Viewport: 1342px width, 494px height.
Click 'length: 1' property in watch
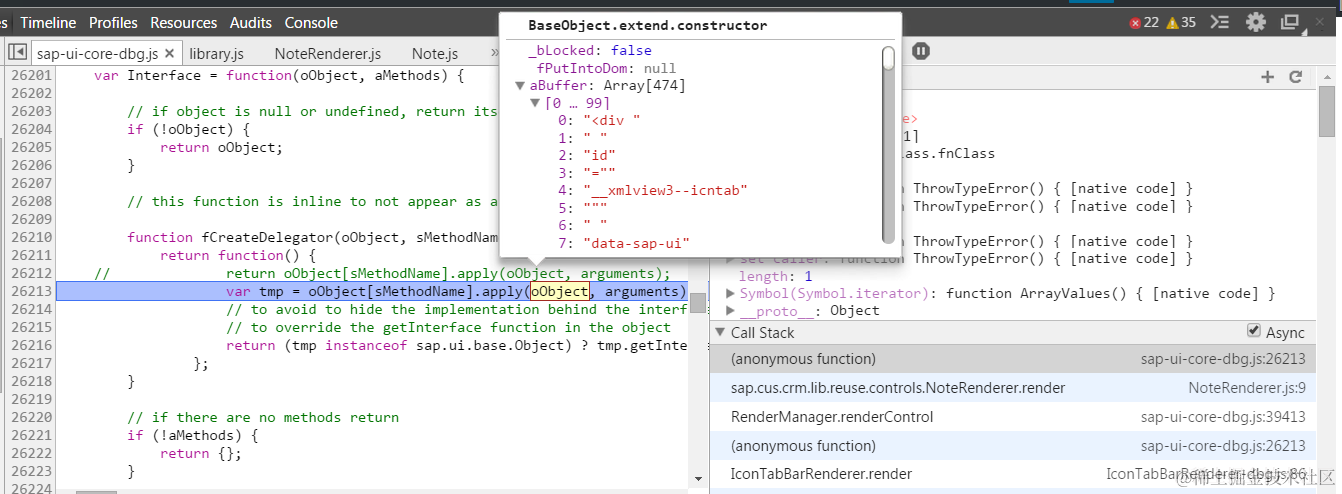point(775,276)
